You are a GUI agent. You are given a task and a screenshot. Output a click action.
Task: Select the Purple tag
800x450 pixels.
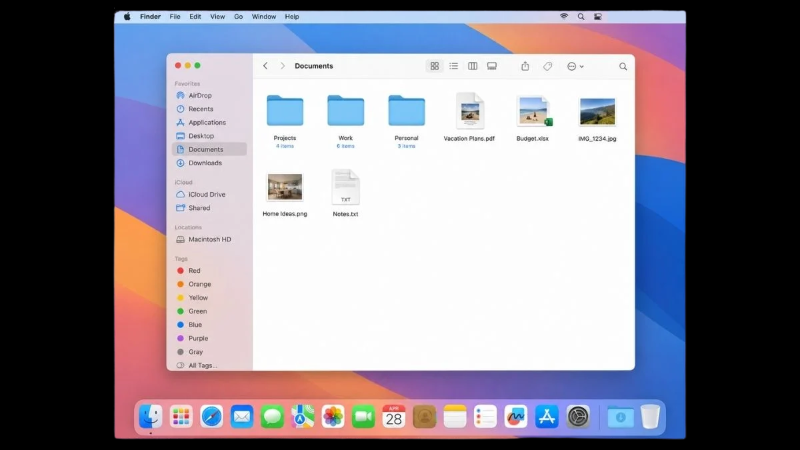(x=210, y=338)
